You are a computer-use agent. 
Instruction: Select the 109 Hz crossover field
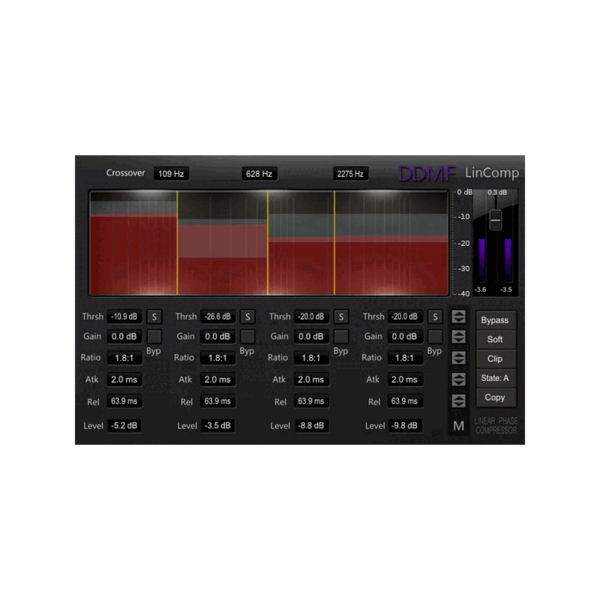pos(171,174)
